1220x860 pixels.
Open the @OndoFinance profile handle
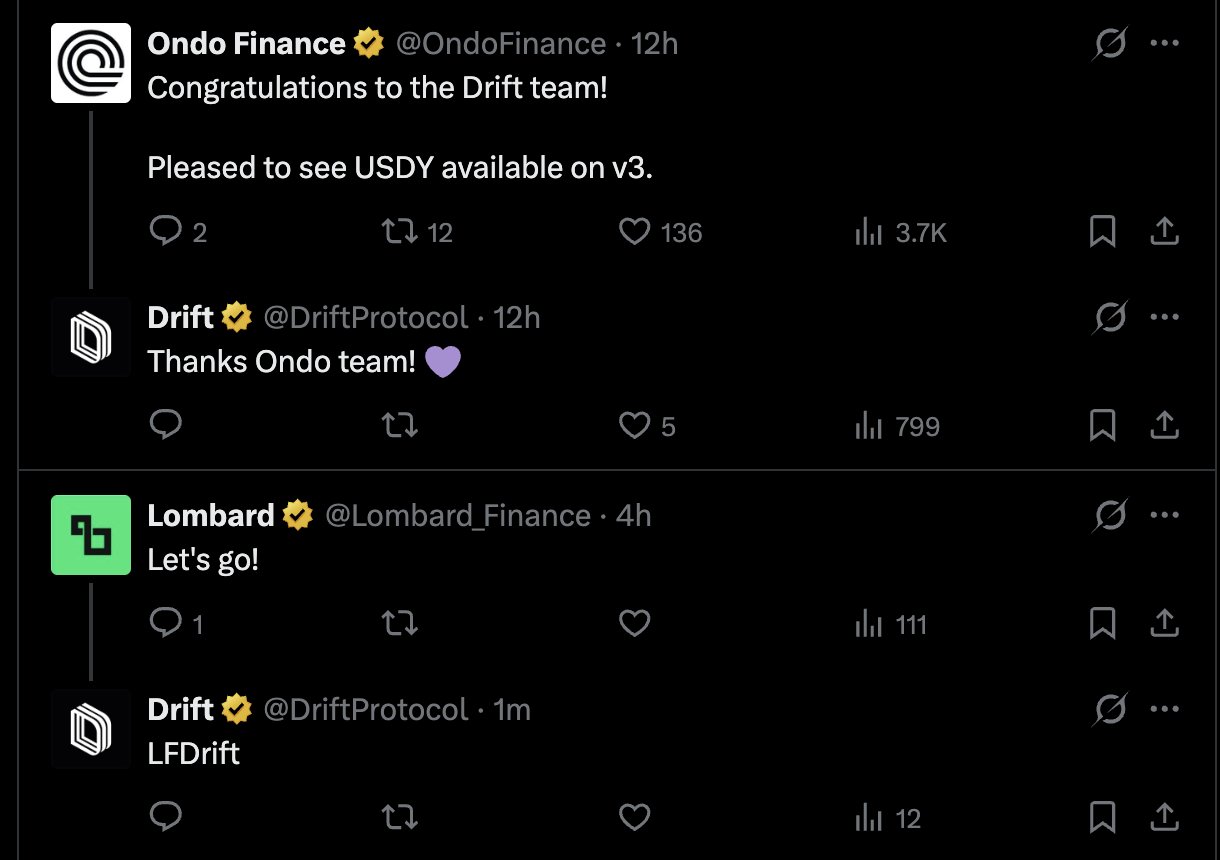(x=501, y=43)
